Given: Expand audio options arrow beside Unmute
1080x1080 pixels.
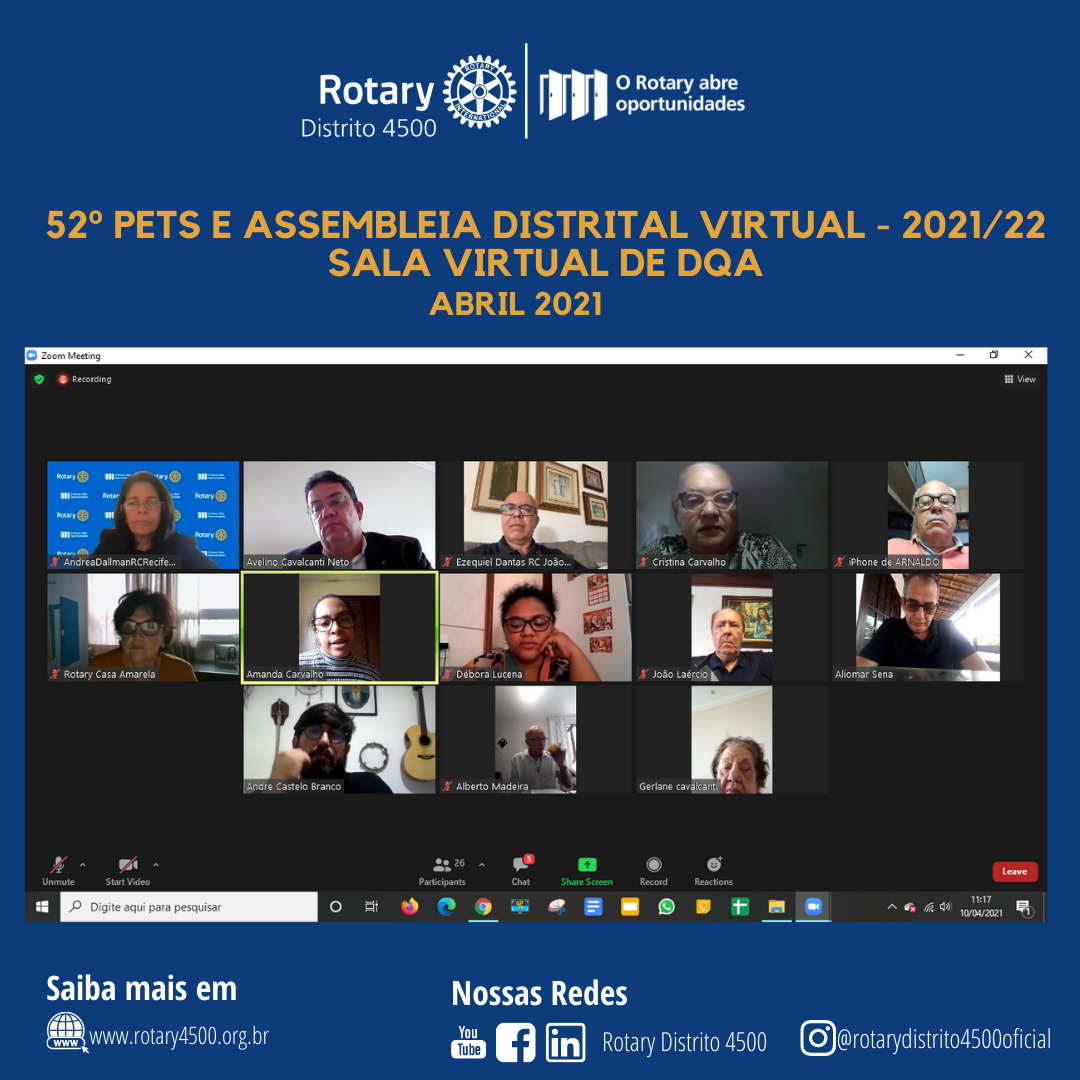Looking at the screenshot, I should (x=82, y=865).
